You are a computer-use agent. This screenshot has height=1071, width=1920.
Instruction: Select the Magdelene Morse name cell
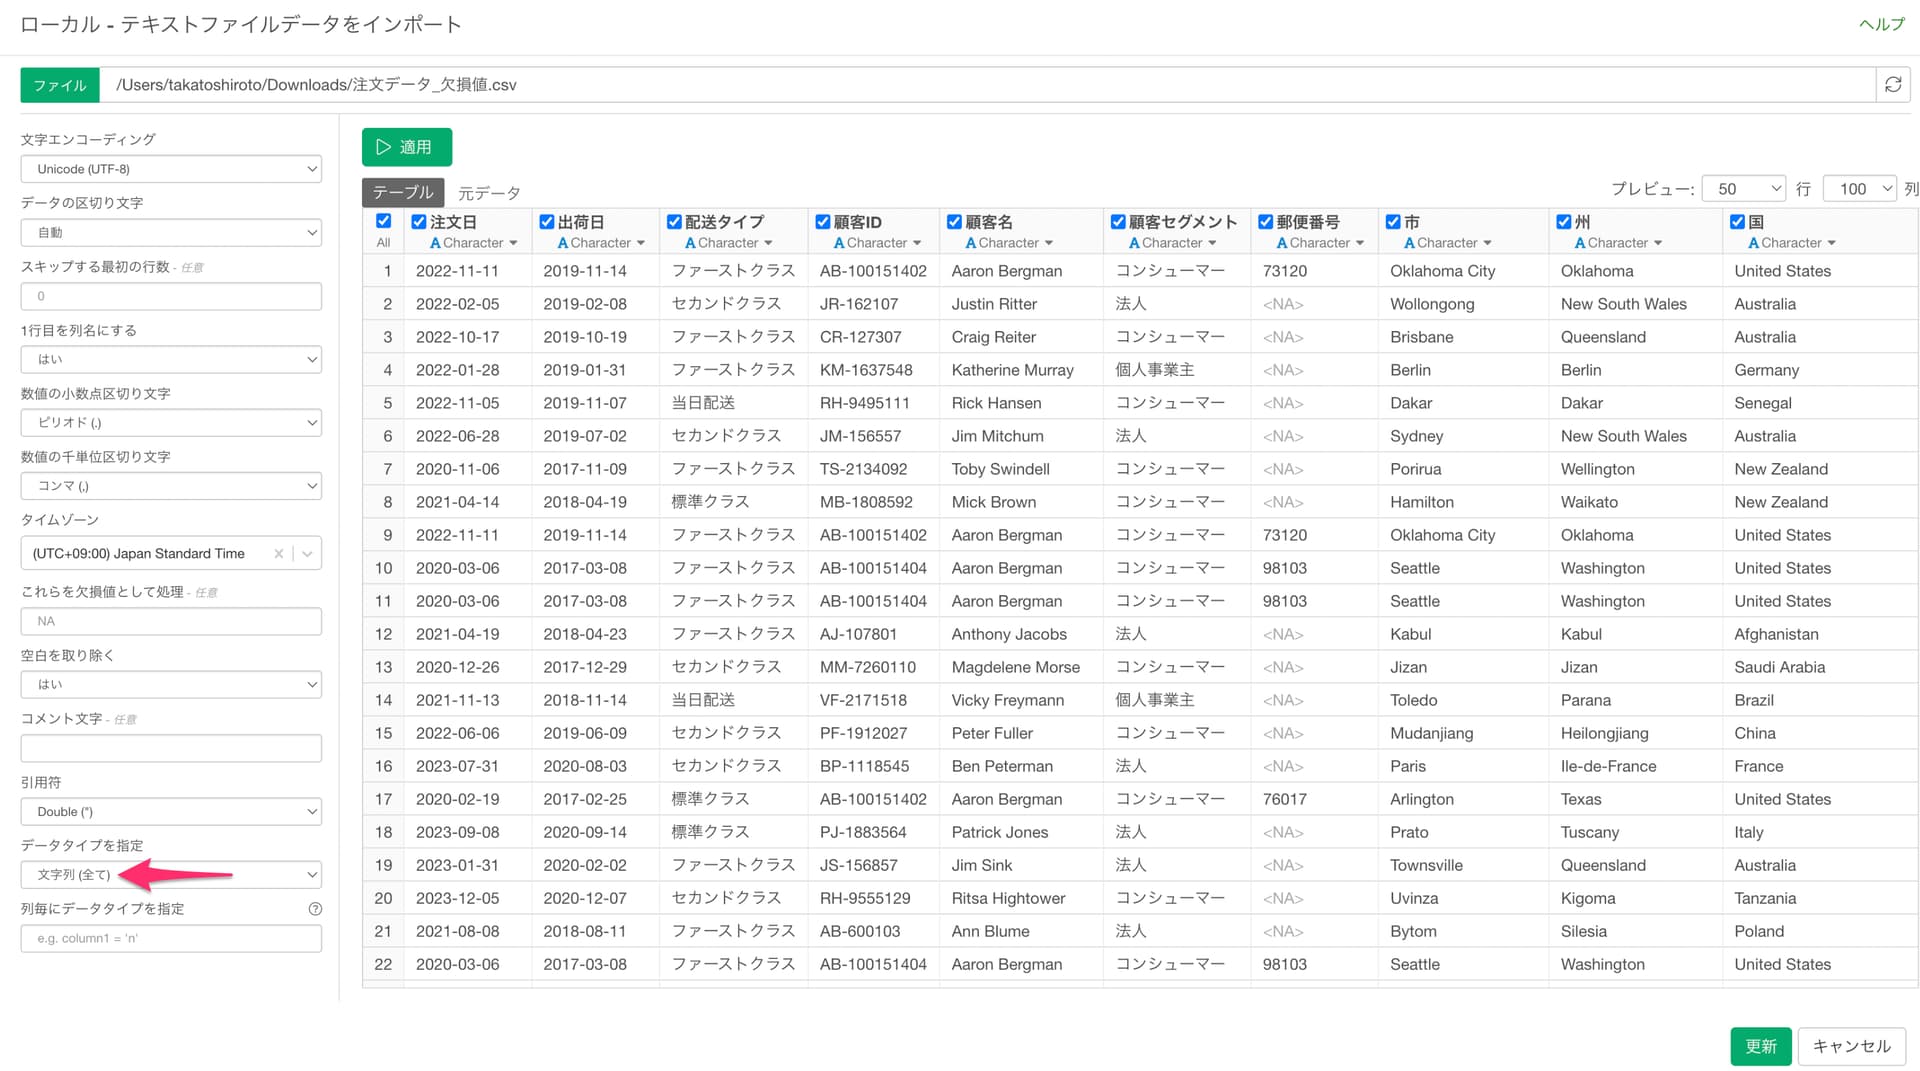(1021, 667)
